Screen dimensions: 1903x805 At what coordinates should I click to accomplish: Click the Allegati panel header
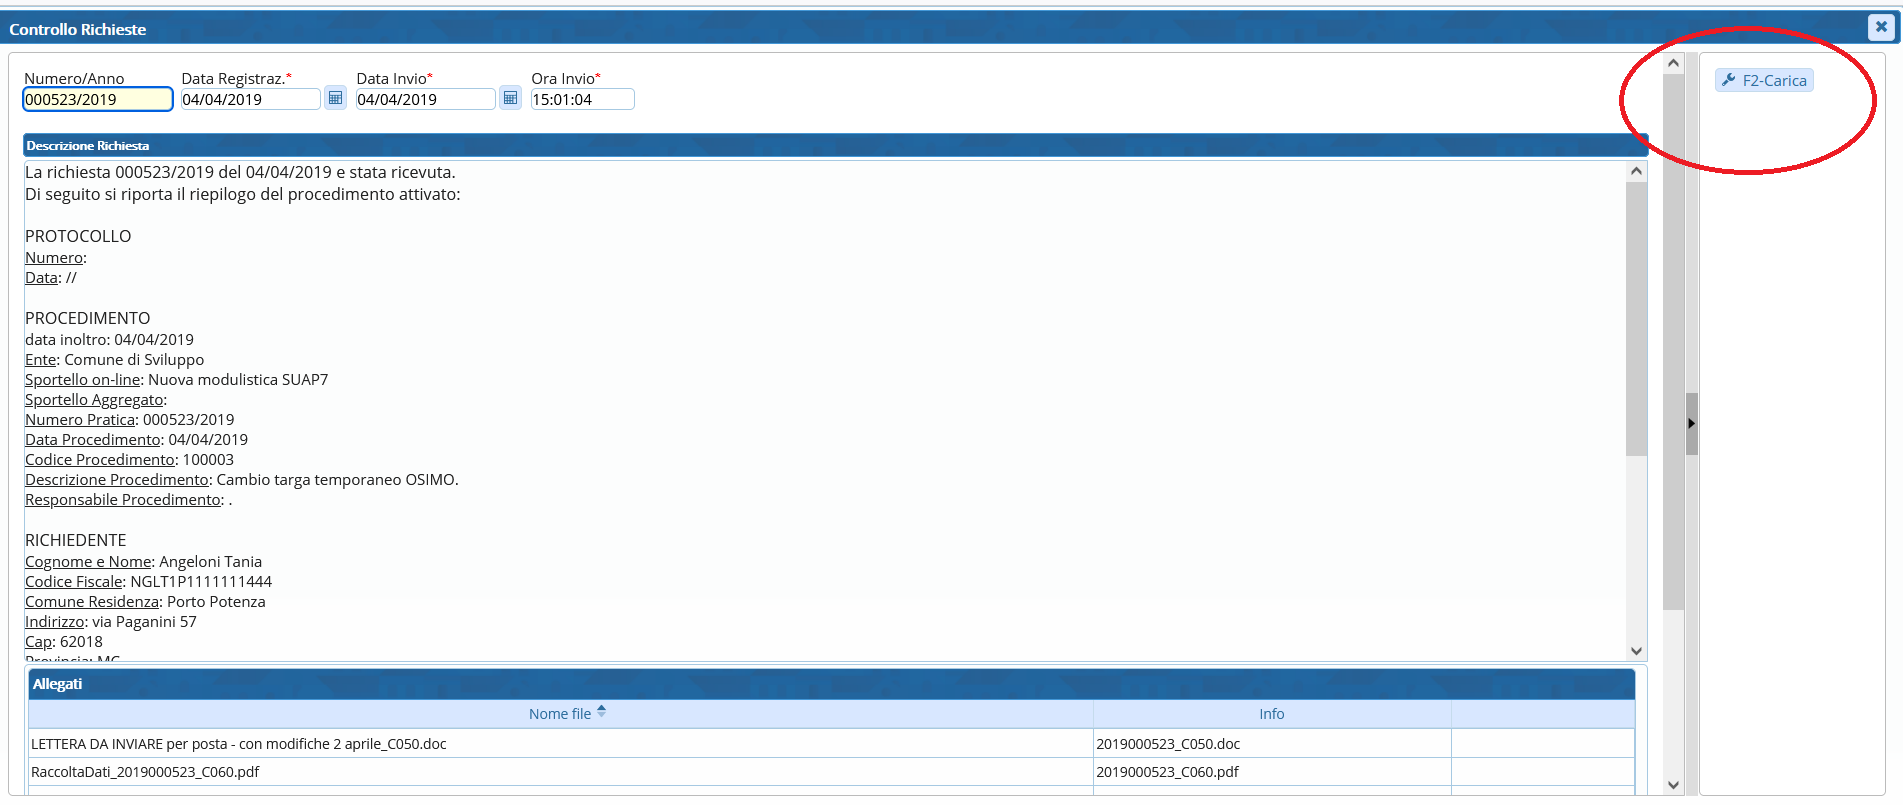tap(830, 684)
